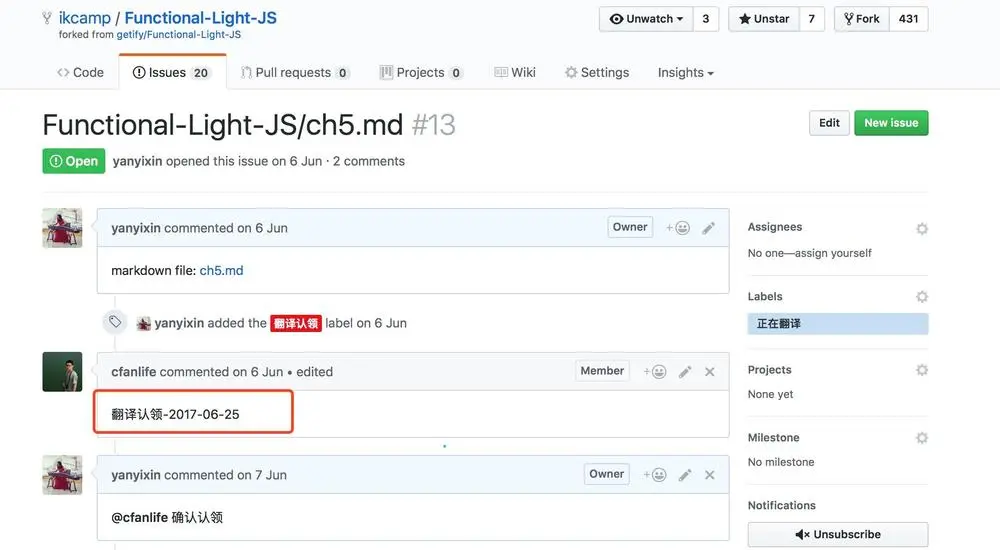
Task: Open the getify/Functional-Light-JS source link
Action: pyautogui.click(x=179, y=34)
